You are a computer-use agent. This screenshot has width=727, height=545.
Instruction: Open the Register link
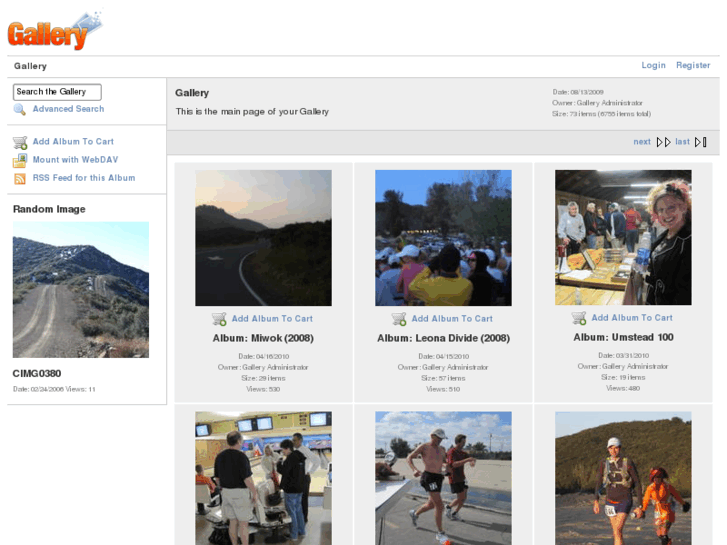tap(693, 65)
